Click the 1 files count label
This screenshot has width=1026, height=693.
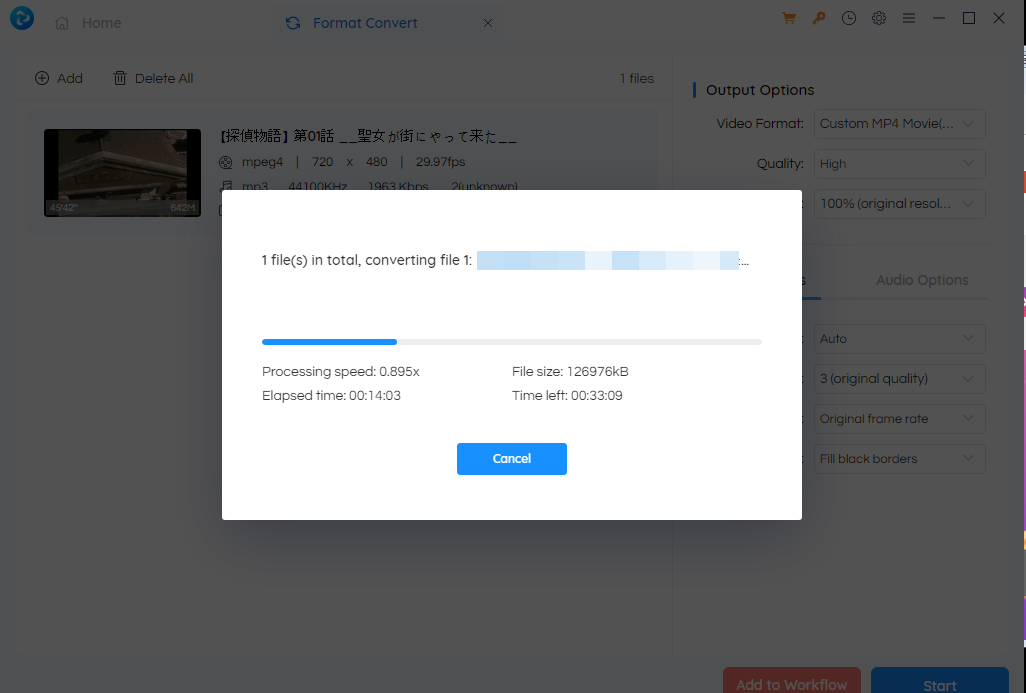637,79
